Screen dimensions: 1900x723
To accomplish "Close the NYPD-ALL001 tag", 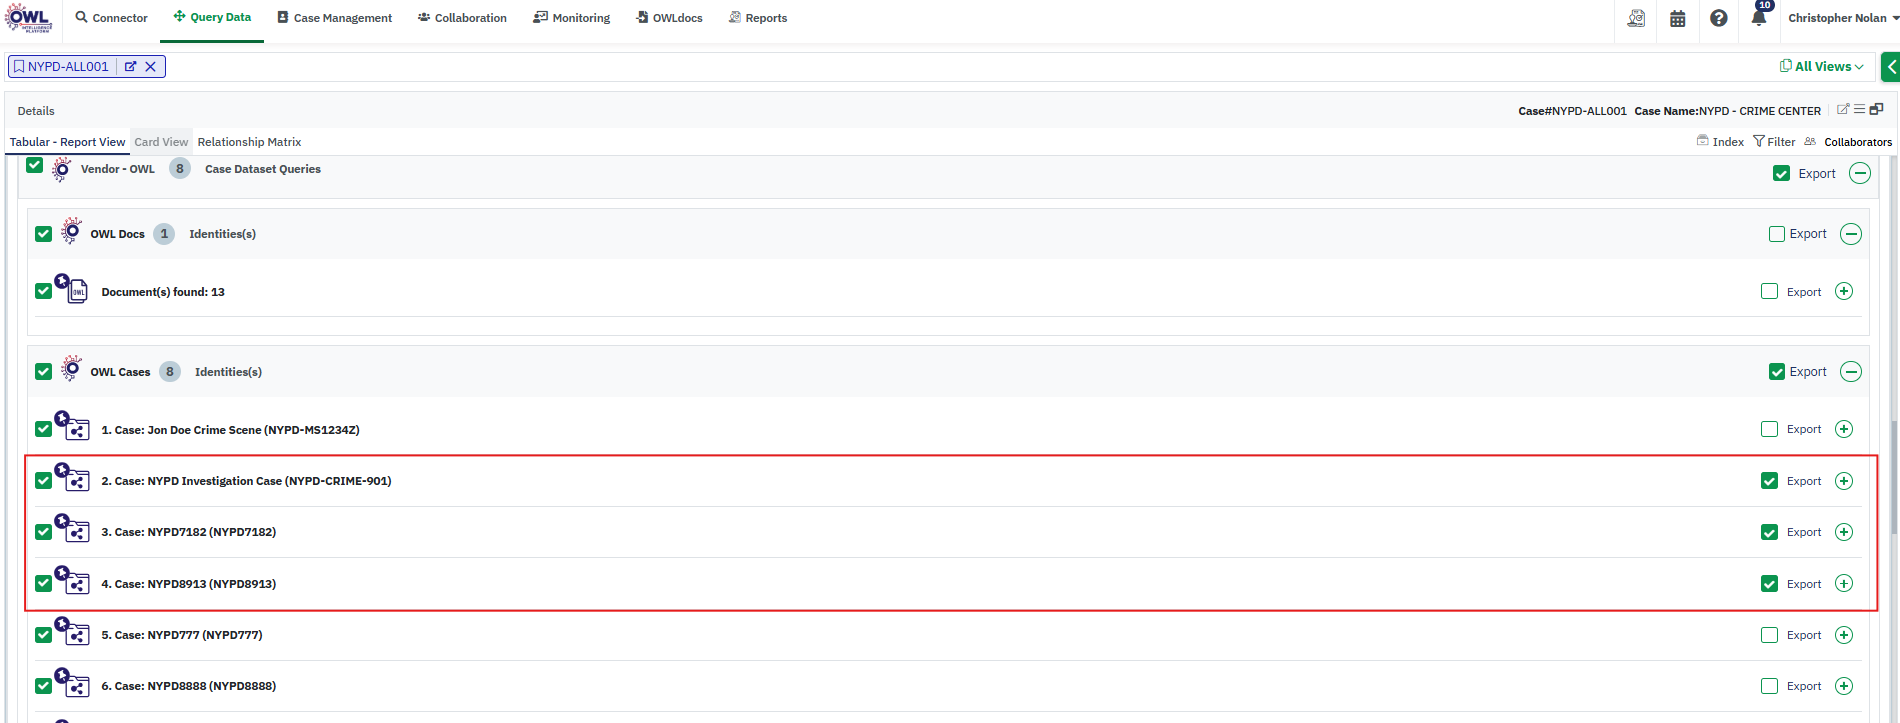I will pos(151,67).
